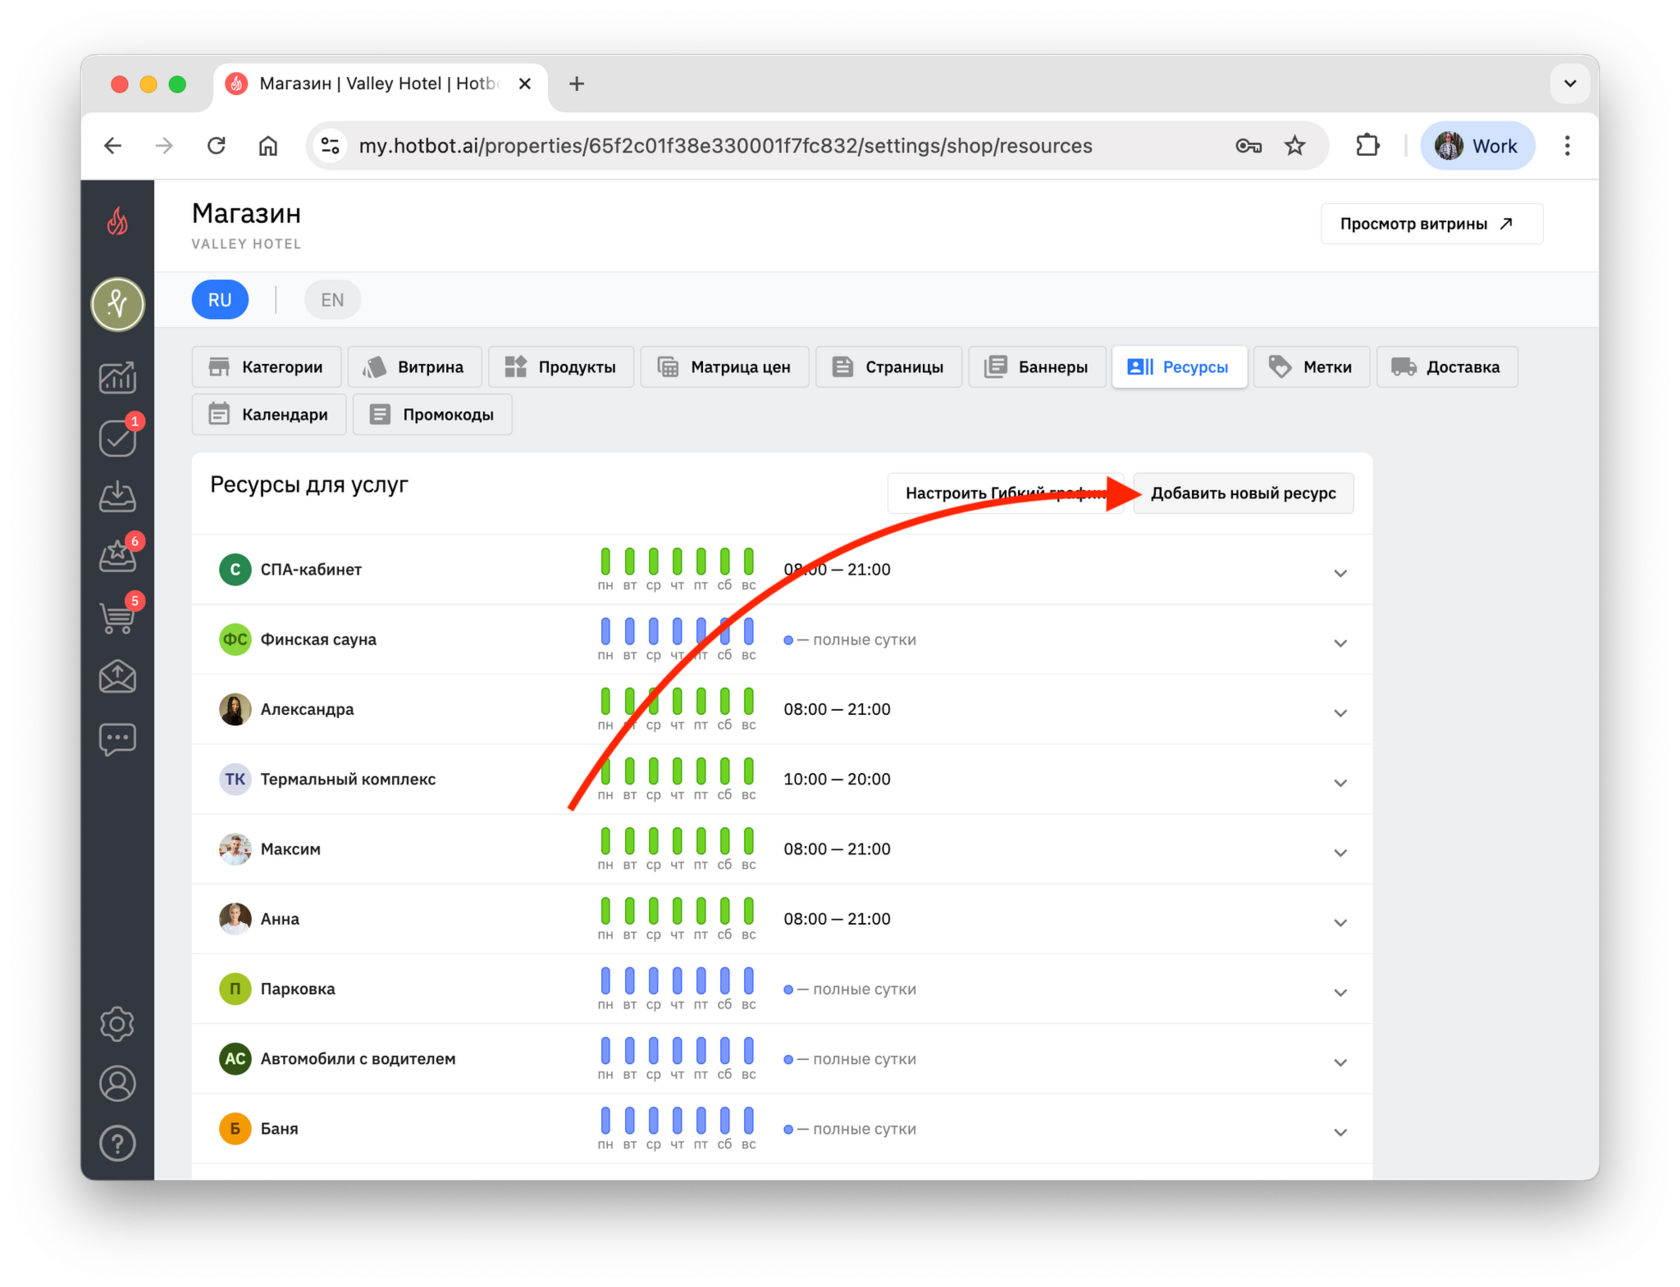Open the Доставка tab
1680x1287 pixels.
(1447, 367)
